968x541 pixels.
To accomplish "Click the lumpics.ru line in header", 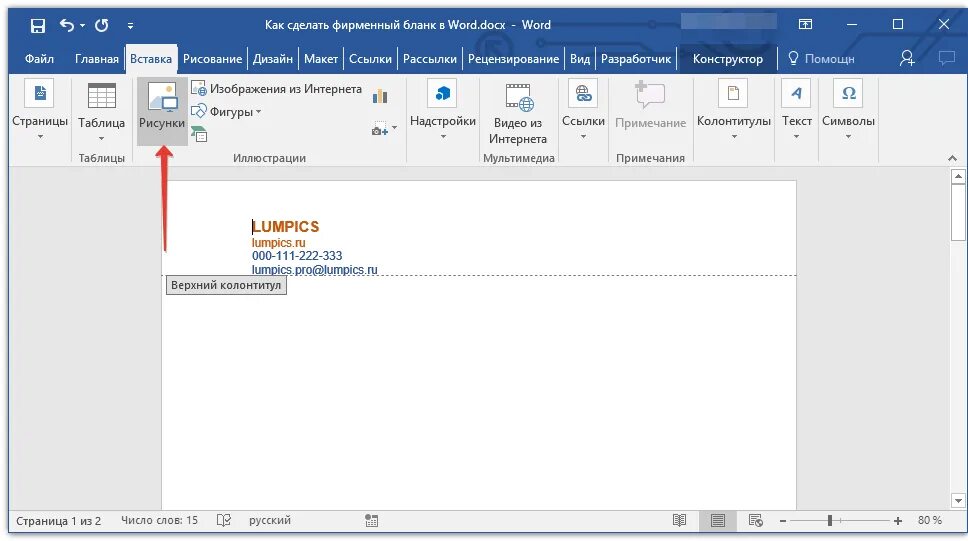I will pos(278,243).
